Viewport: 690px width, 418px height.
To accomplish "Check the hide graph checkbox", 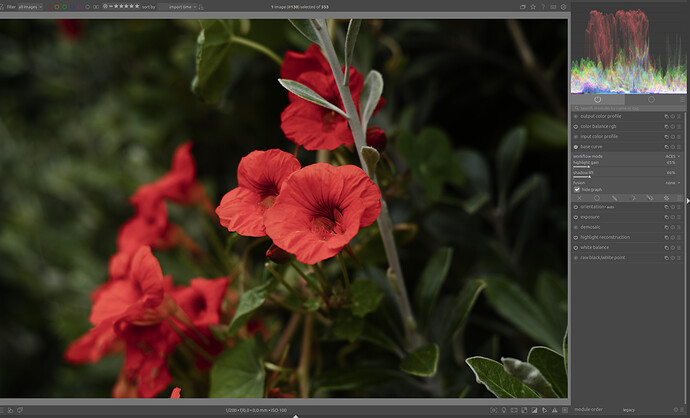I will 577,188.
